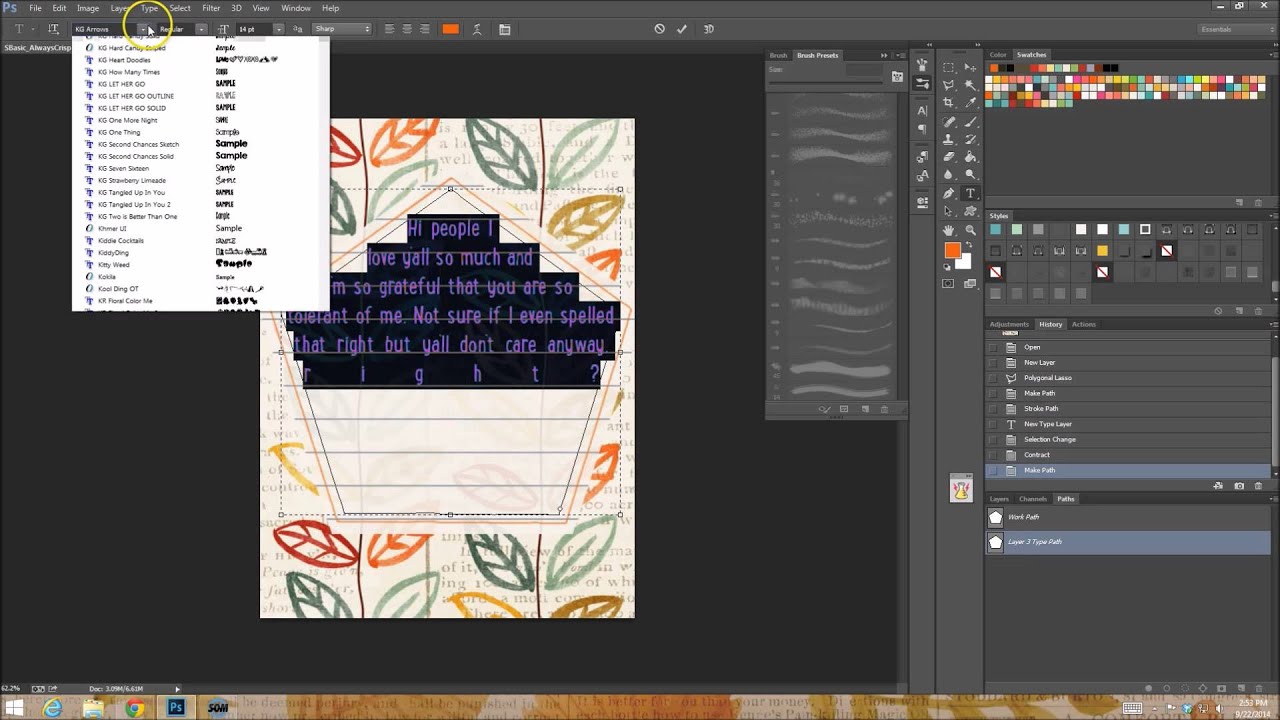Expand the font size 14 pt dropdown
This screenshot has width=1280, height=720.
(x=278, y=29)
